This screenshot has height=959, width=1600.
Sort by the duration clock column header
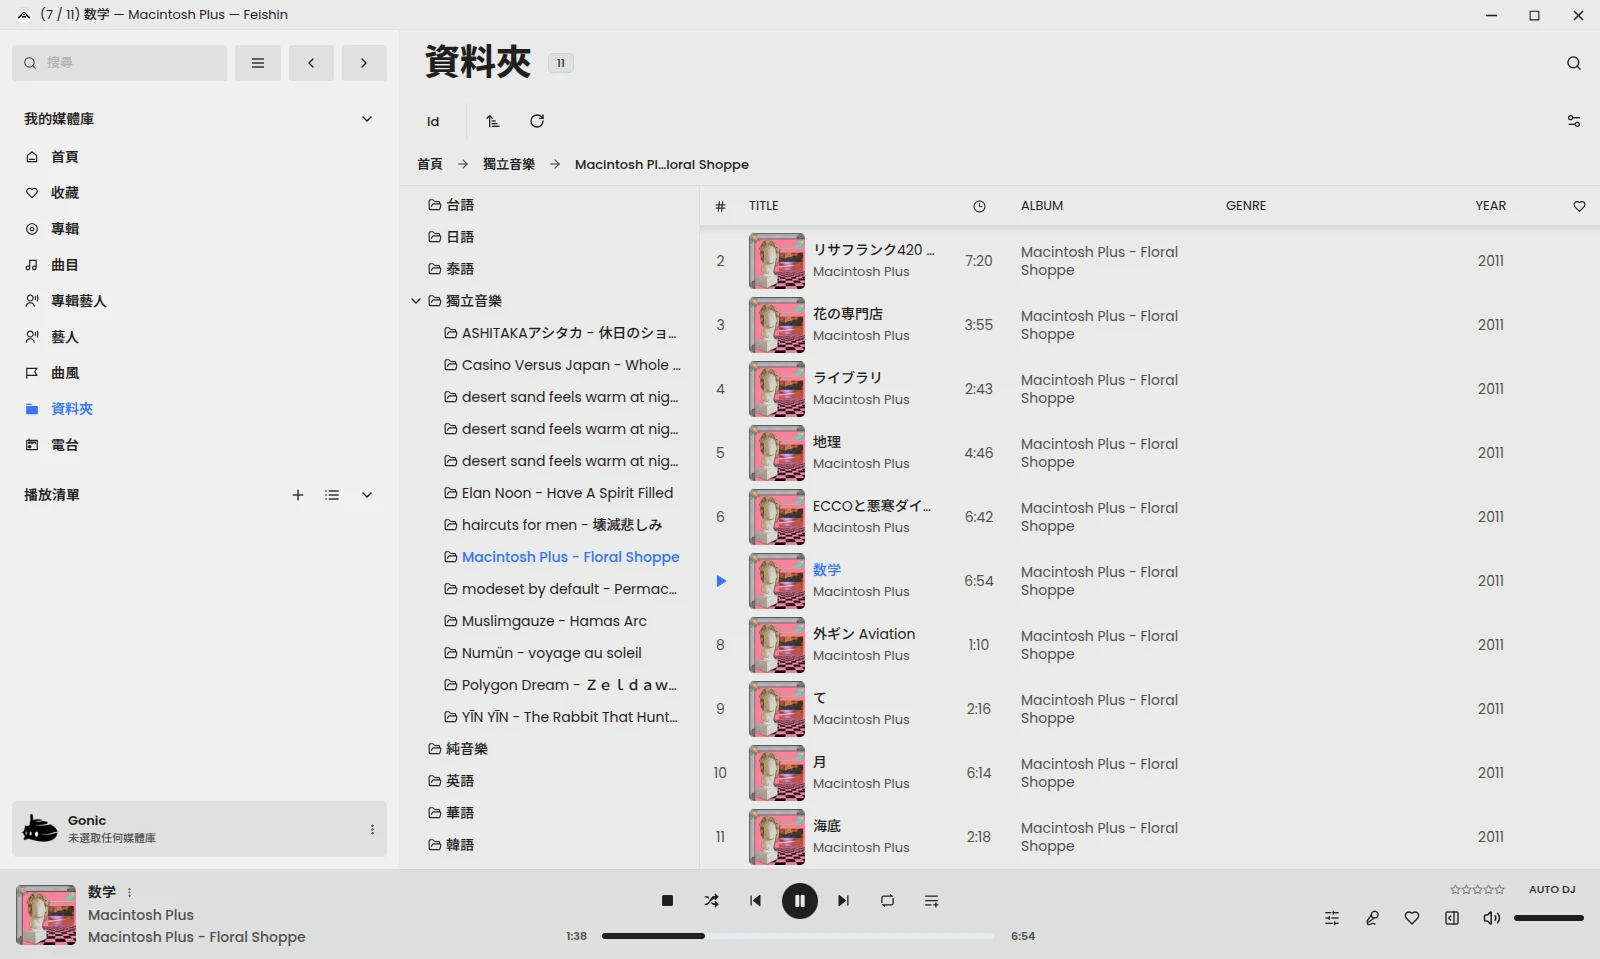click(x=979, y=206)
